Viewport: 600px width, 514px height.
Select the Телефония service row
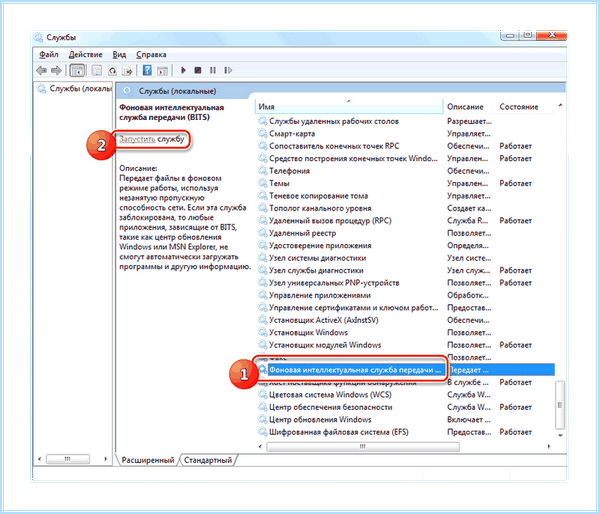pyautogui.click(x=406, y=171)
